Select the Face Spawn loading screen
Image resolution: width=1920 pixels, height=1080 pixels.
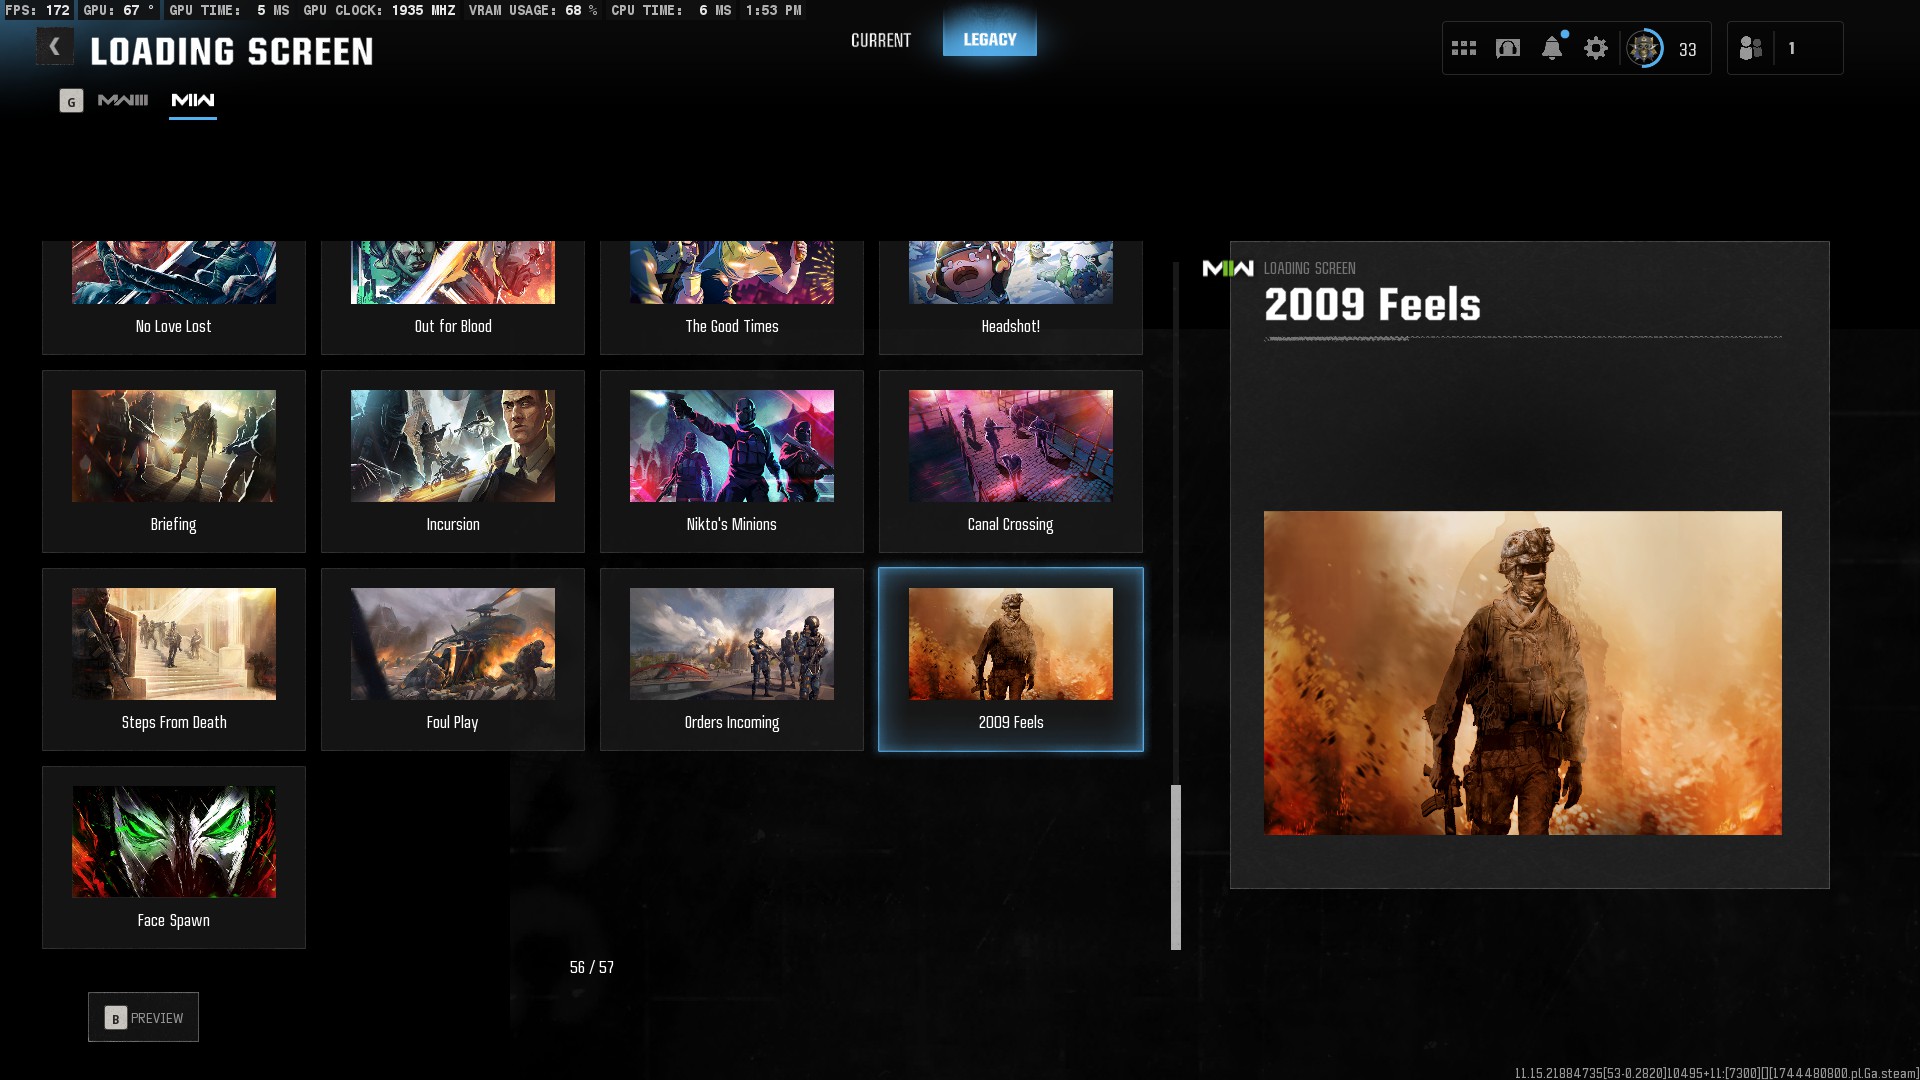[174, 857]
